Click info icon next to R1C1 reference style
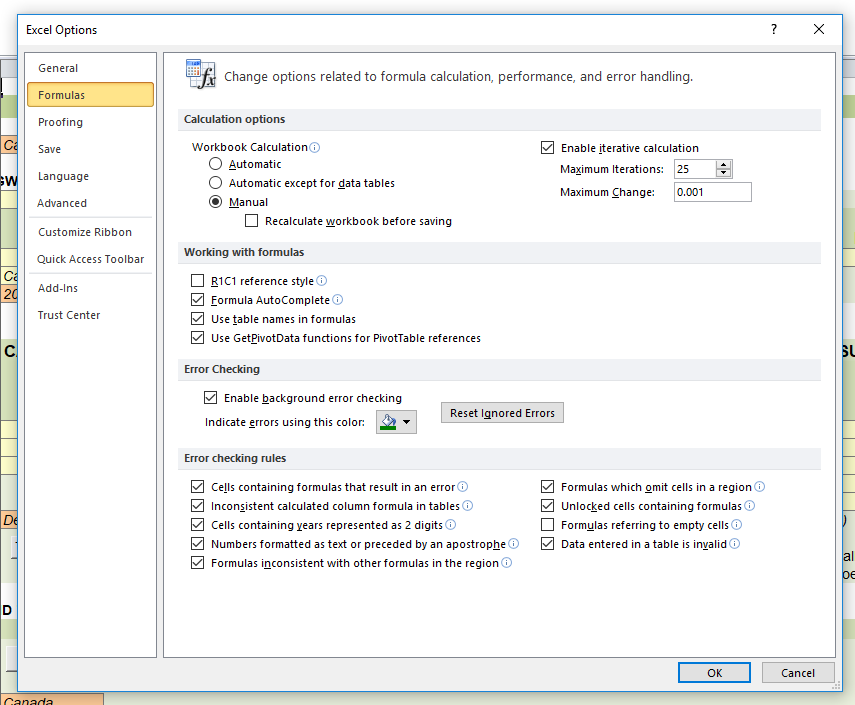This screenshot has width=855, height=705. pos(322,281)
